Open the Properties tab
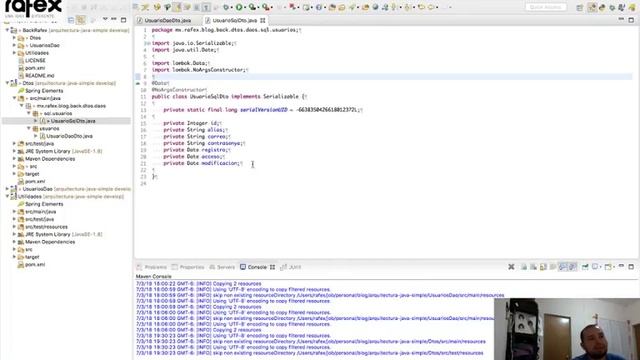The height and width of the screenshot is (360, 640). tap(188, 267)
